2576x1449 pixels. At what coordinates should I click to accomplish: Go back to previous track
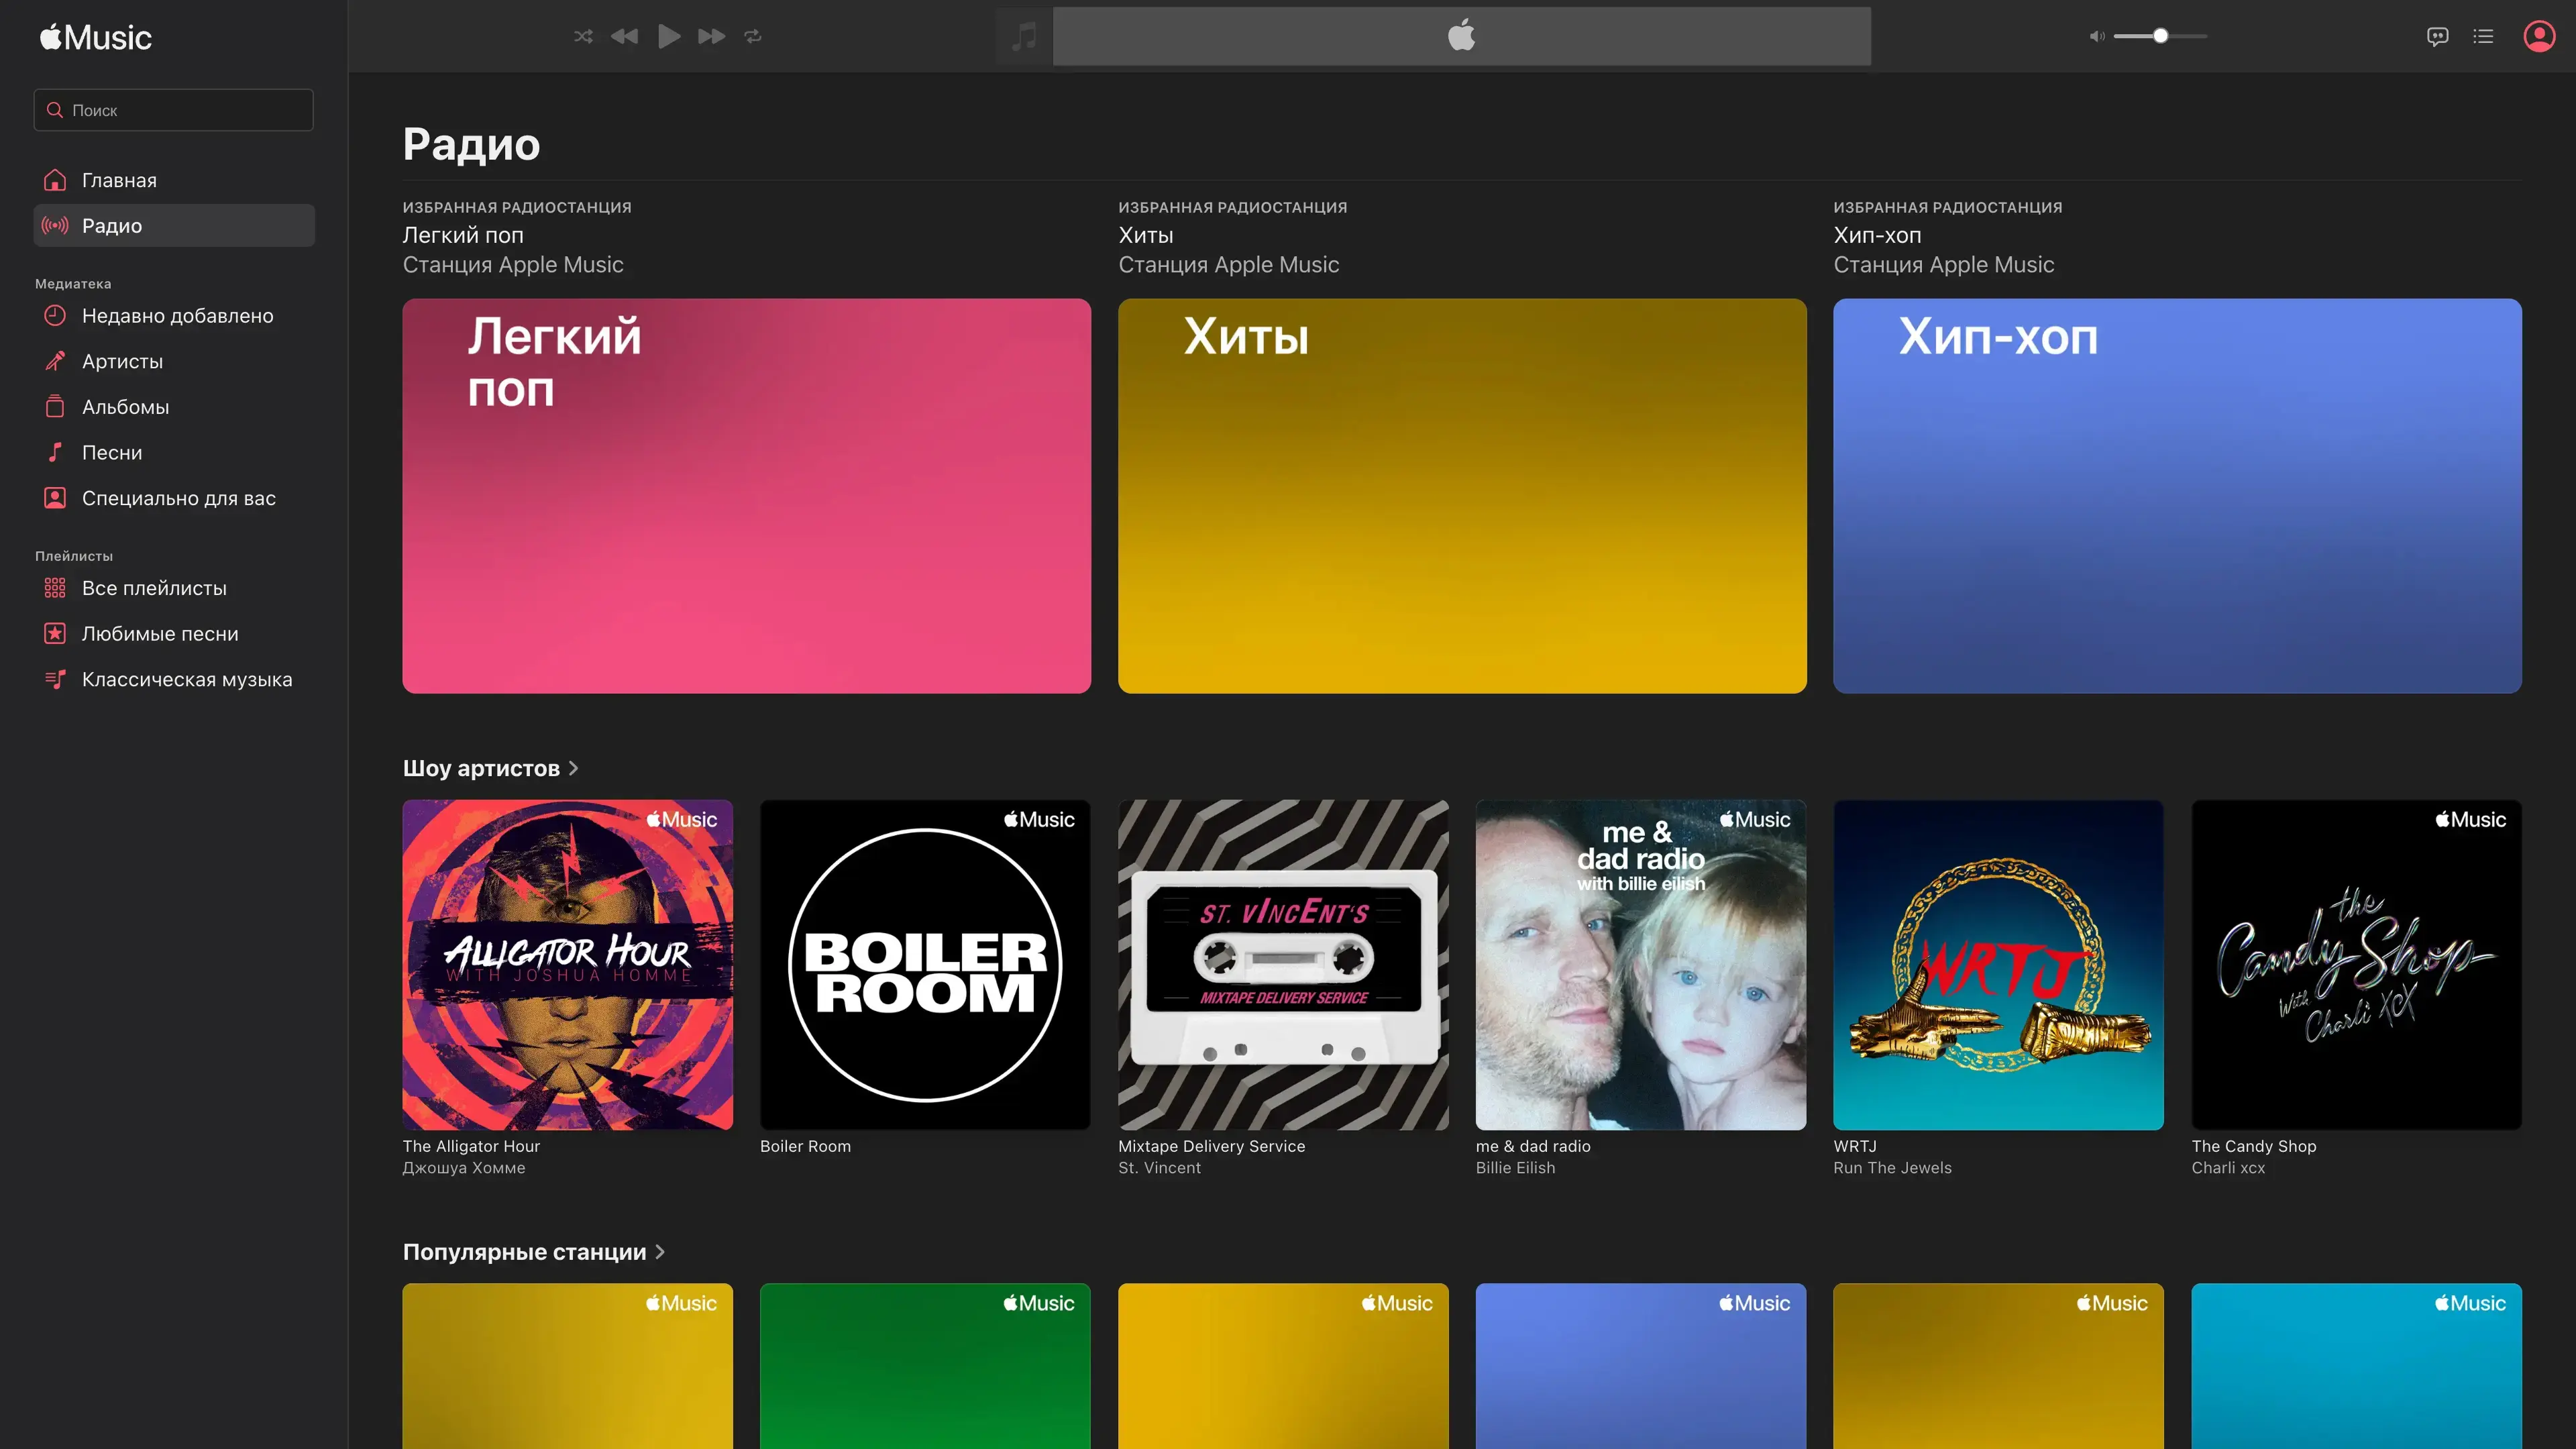click(625, 36)
